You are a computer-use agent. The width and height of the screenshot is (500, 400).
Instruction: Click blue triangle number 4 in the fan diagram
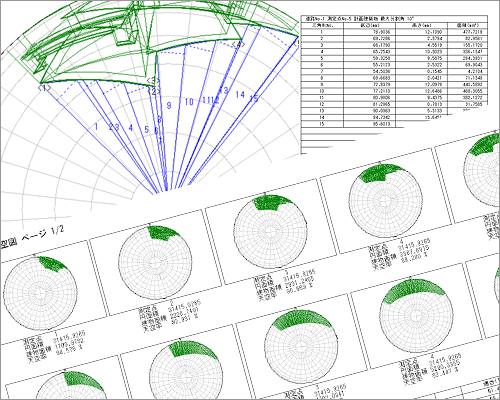click(x=131, y=128)
